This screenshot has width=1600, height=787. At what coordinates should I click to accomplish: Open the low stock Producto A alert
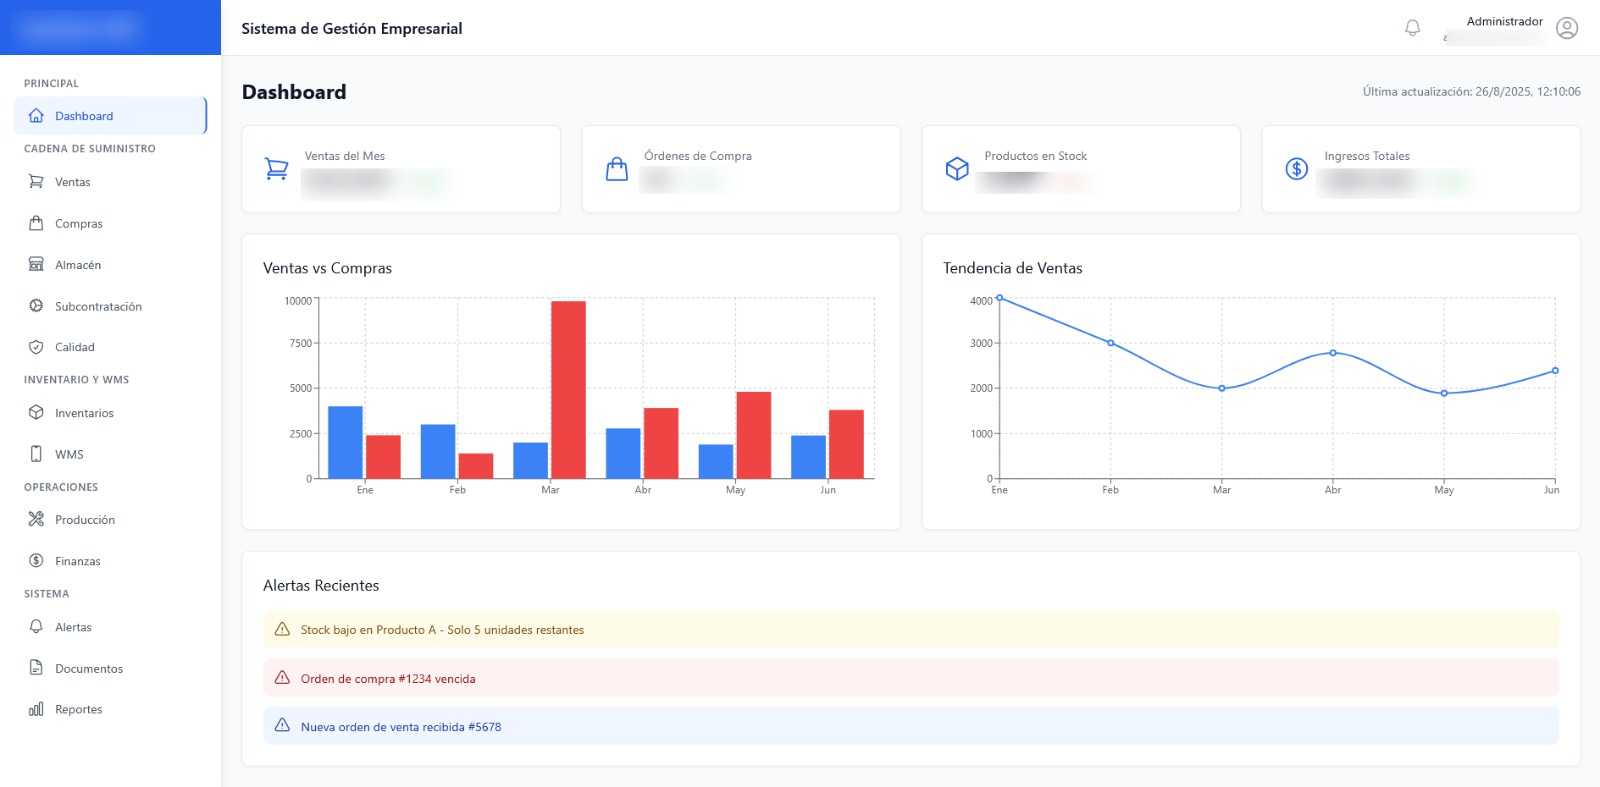pyautogui.click(x=442, y=630)
